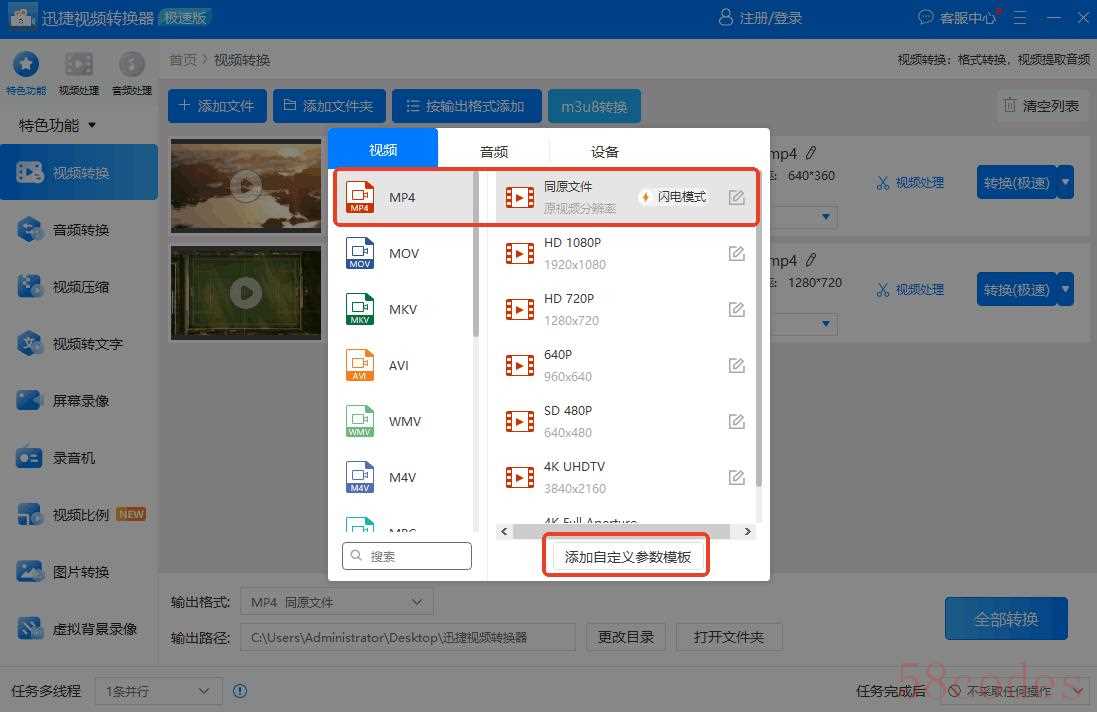The height and width of the screenshot is (712, 1097).
Task: Select 视频比例 in the sidebar
Action: click(x=79, y=515)
